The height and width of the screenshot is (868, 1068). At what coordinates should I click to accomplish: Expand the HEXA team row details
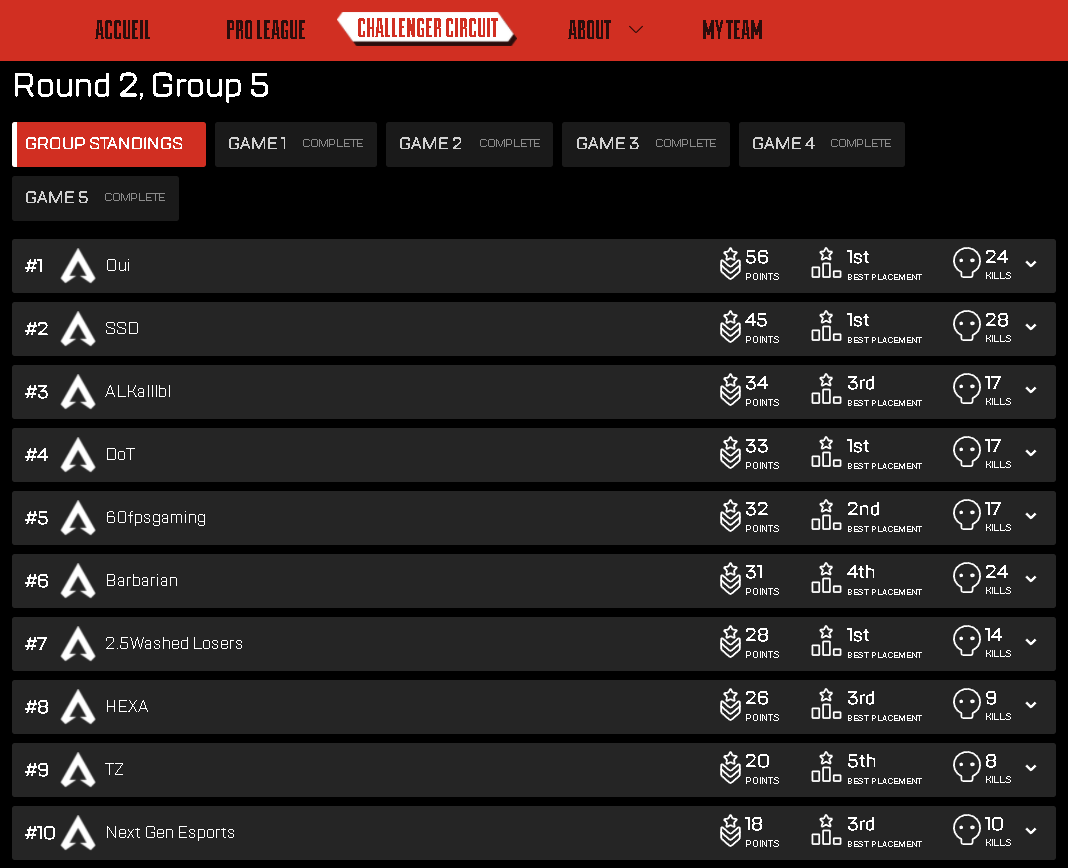tap(1031, 705)
